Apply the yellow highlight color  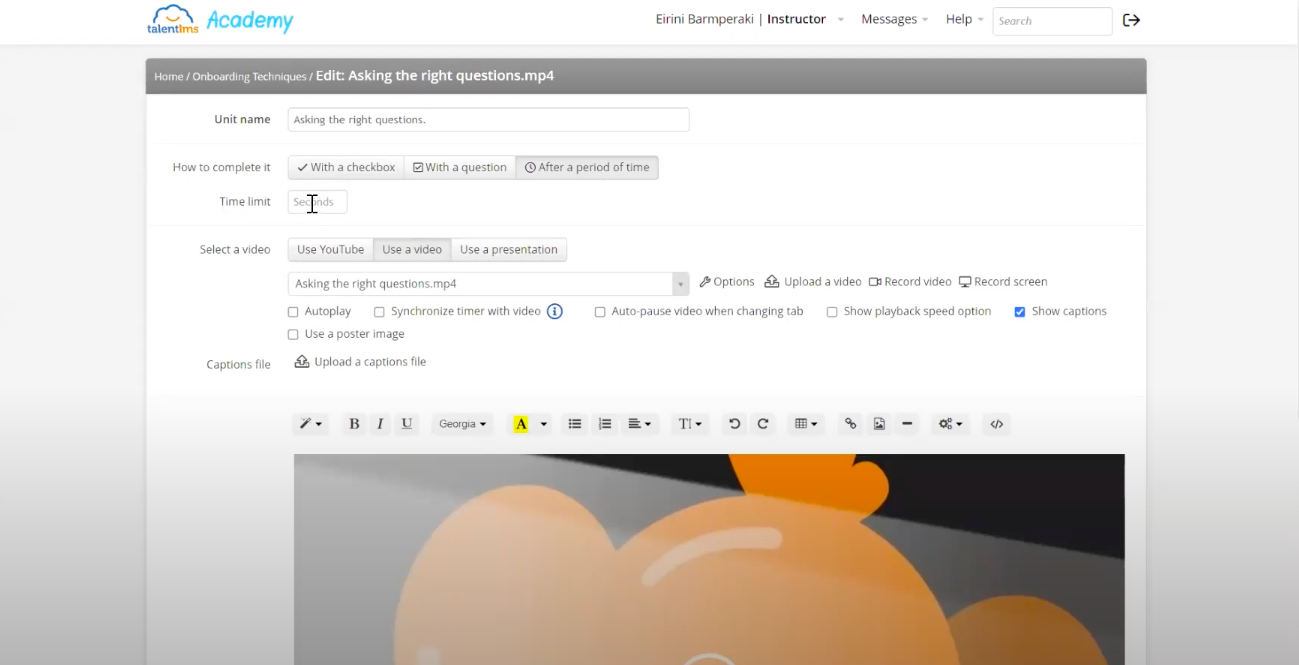pos(520,424)
